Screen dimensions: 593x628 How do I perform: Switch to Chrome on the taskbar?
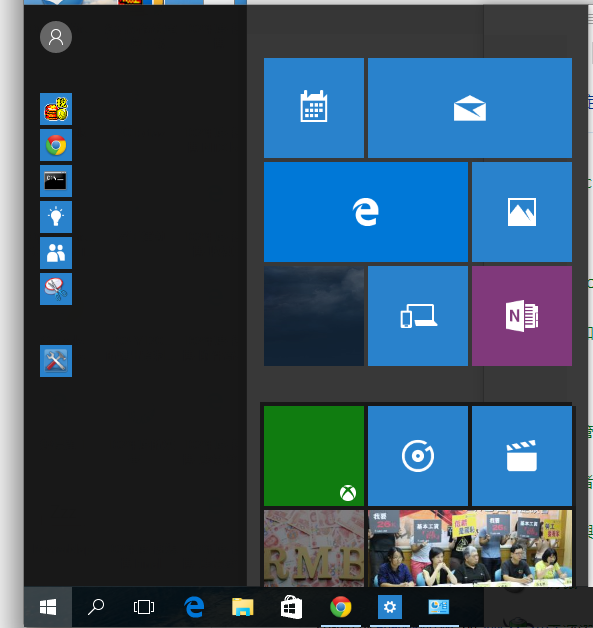click(x=341, y=607)
